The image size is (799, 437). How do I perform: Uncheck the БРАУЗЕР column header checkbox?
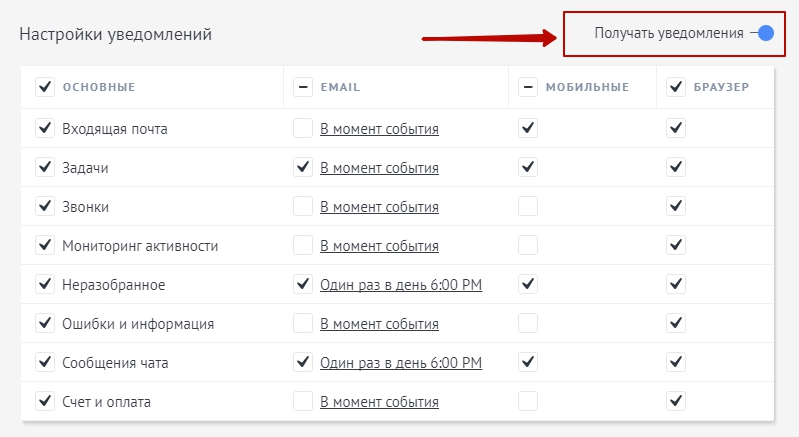click(676, 87)
